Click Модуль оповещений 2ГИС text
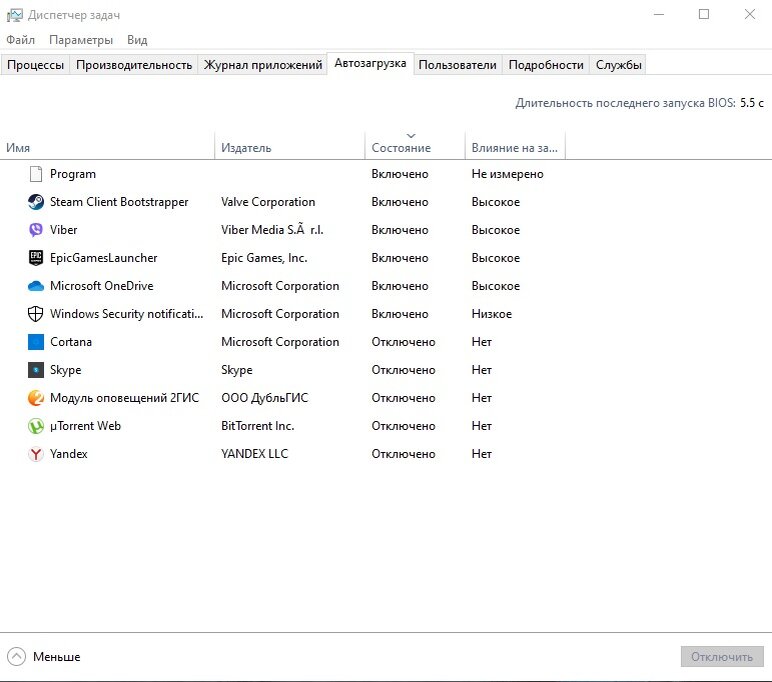 coord(125,398)
